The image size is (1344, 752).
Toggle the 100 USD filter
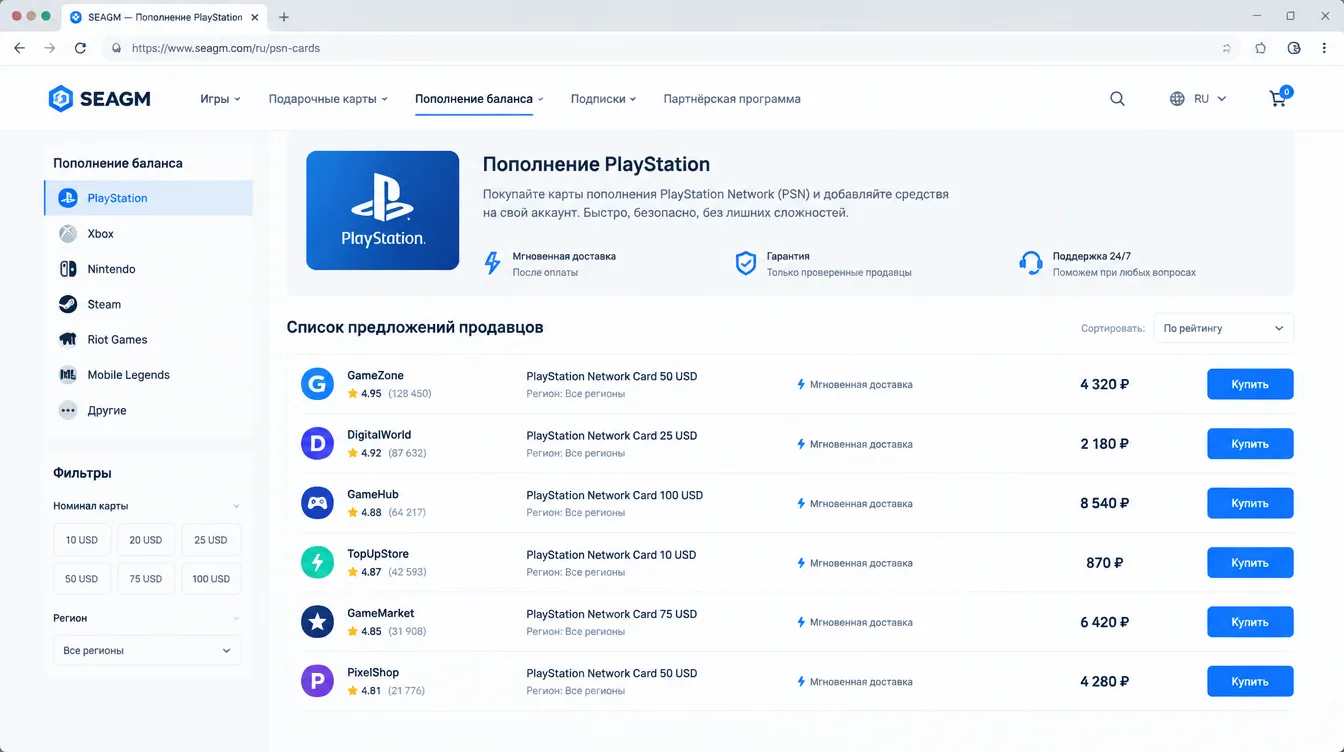[211, 579]
